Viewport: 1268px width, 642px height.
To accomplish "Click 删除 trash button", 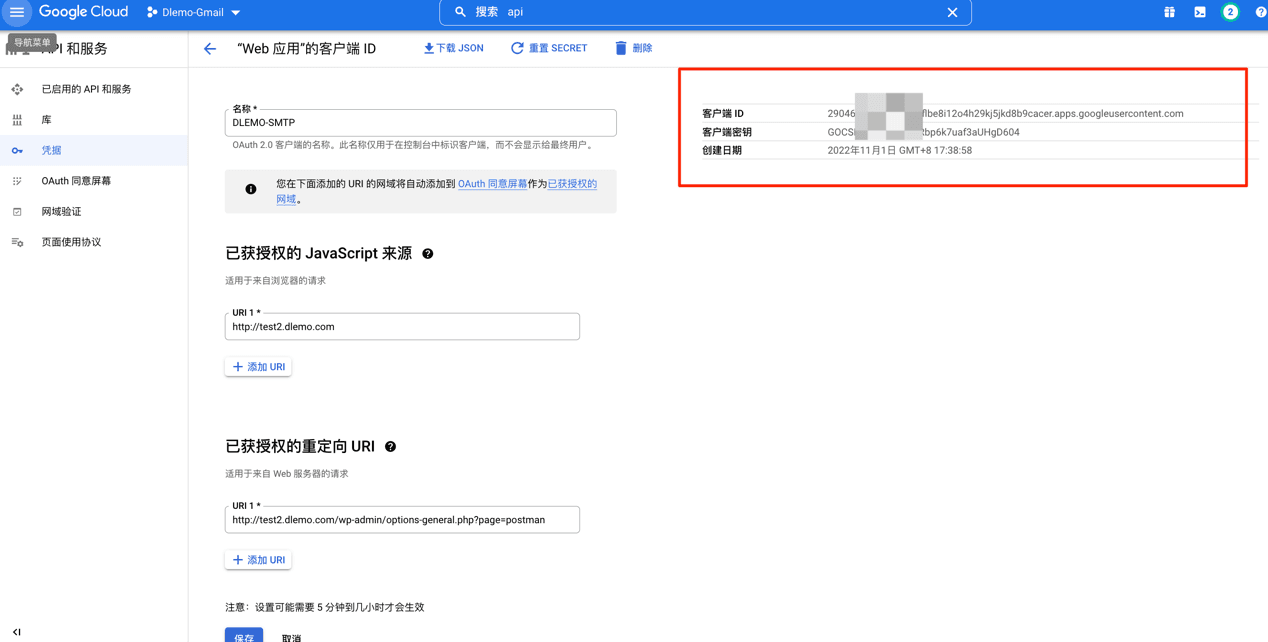I will (633, 48).
